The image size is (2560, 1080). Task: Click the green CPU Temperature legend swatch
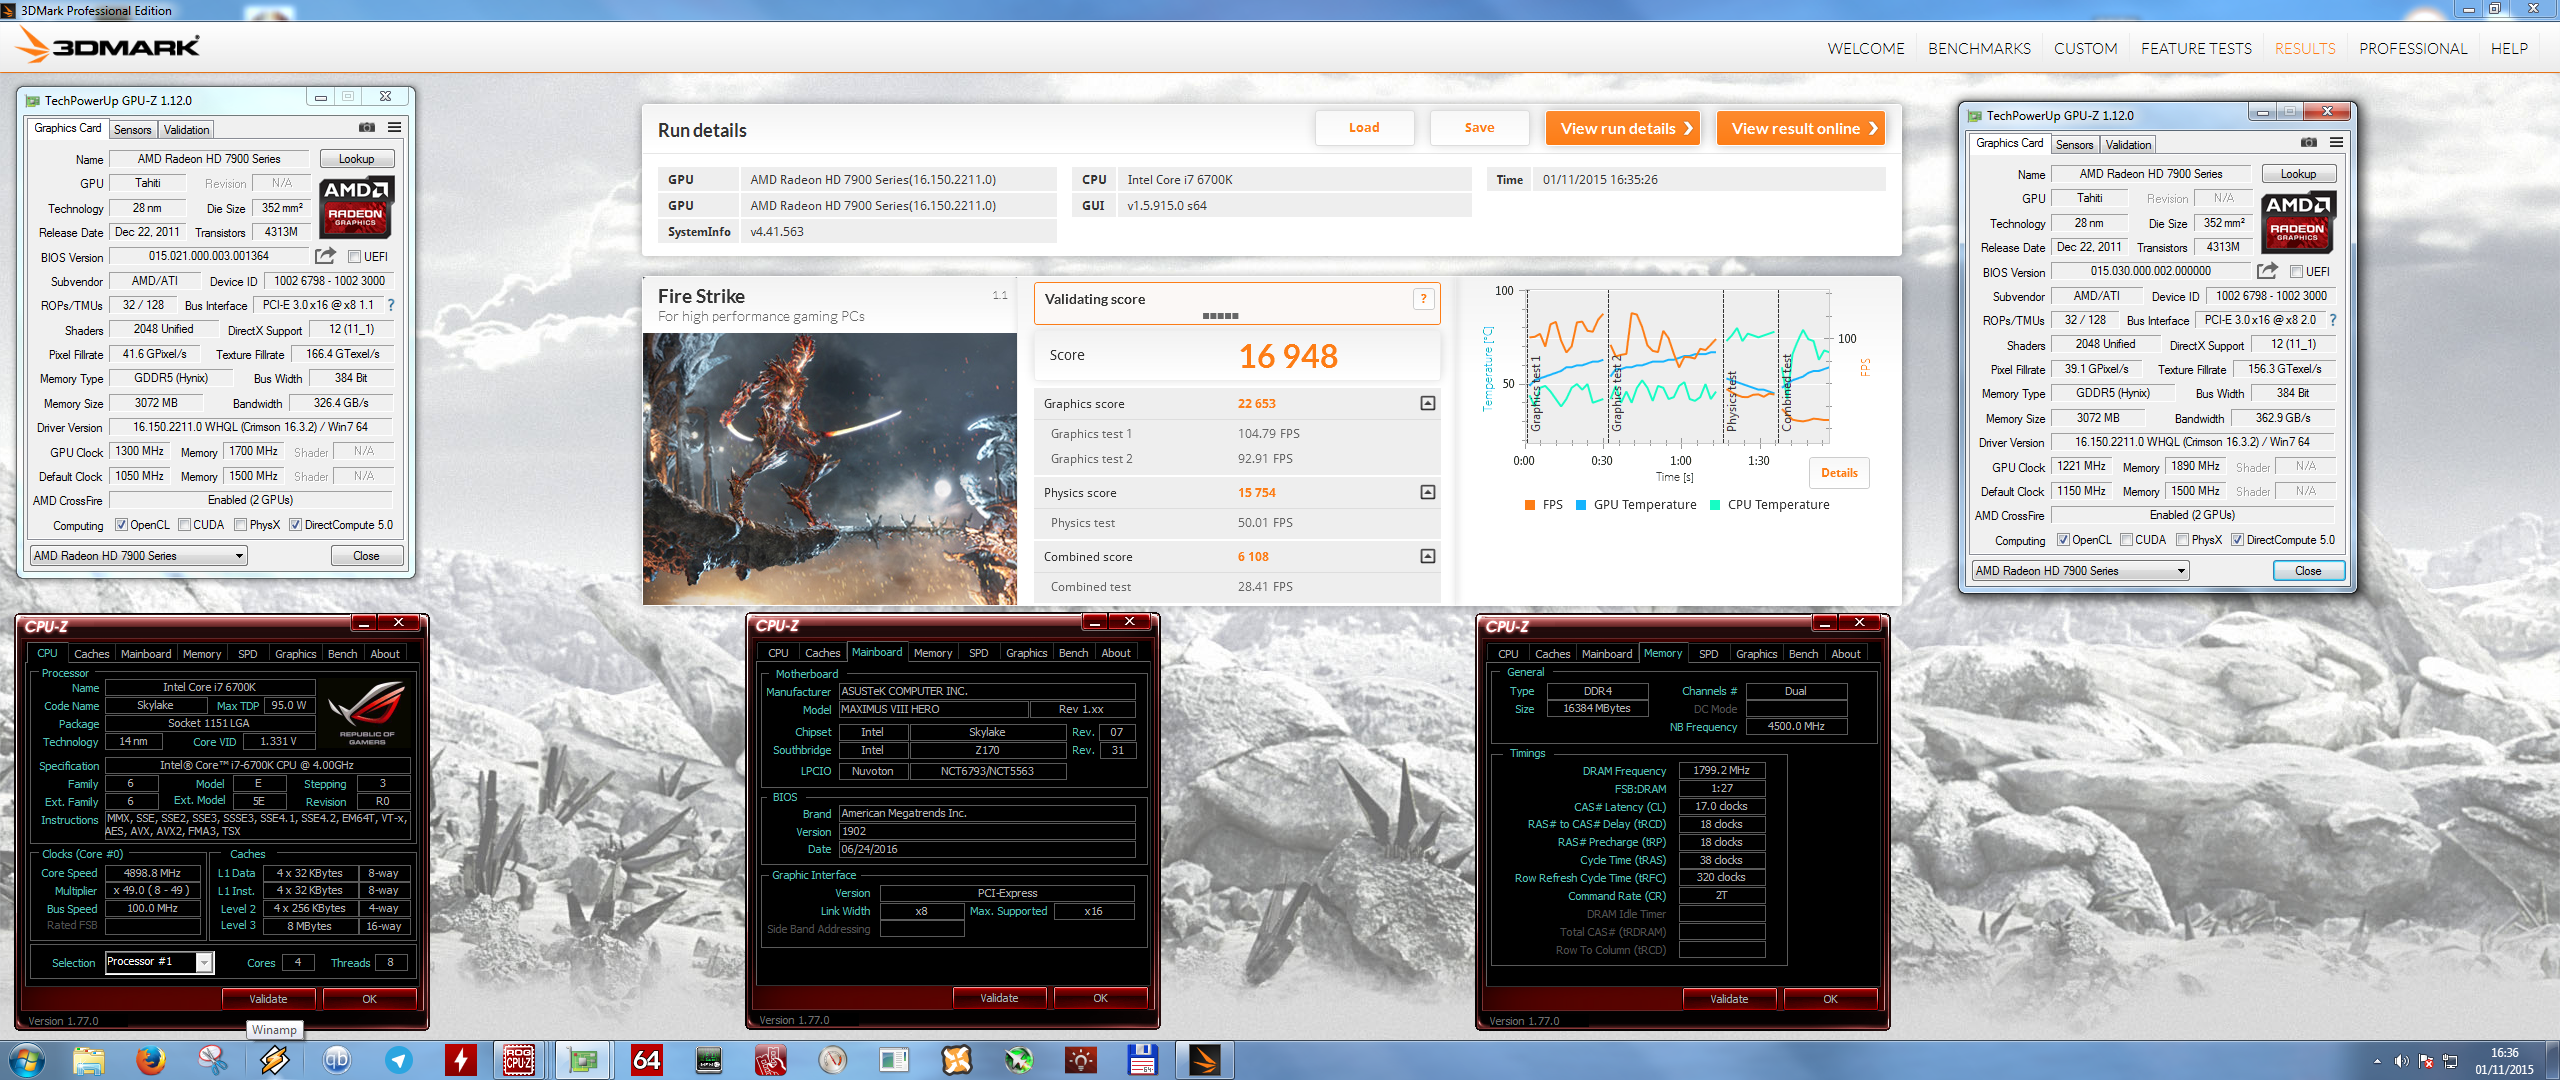(x=1714, y=505)
